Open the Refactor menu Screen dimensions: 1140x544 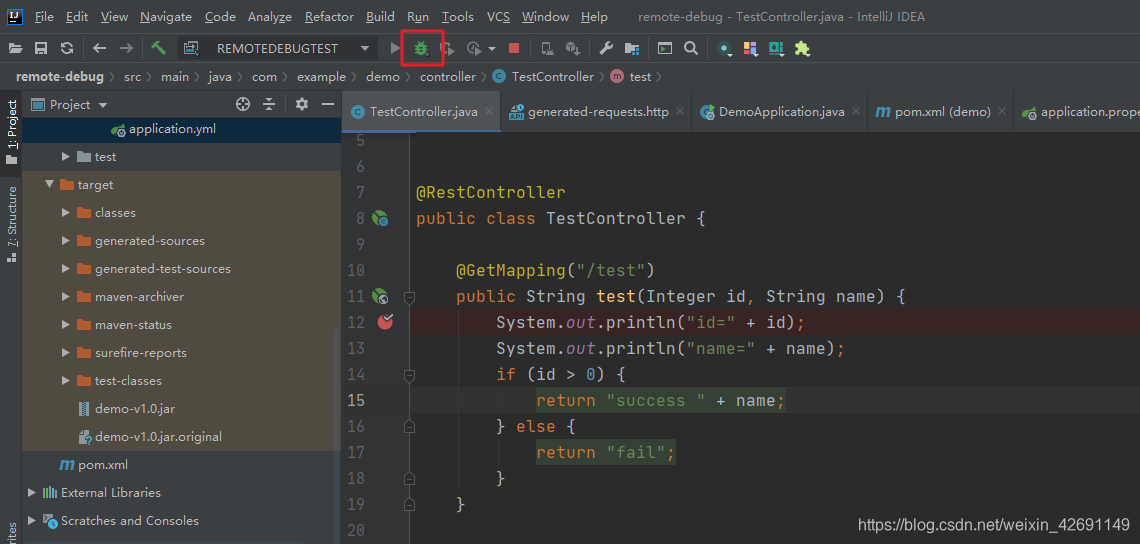[329, 16]
